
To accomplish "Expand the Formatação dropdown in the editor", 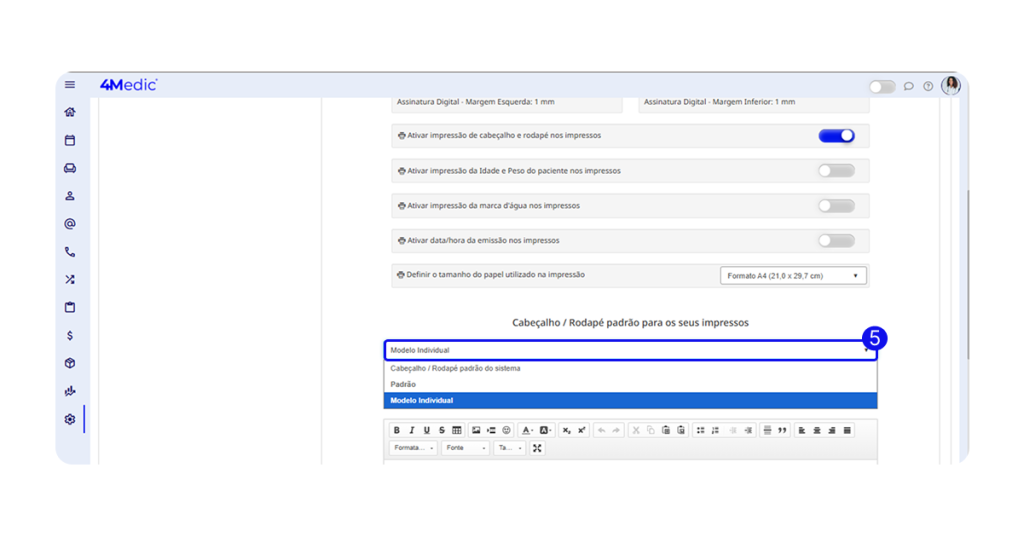I will click(414, 448).
